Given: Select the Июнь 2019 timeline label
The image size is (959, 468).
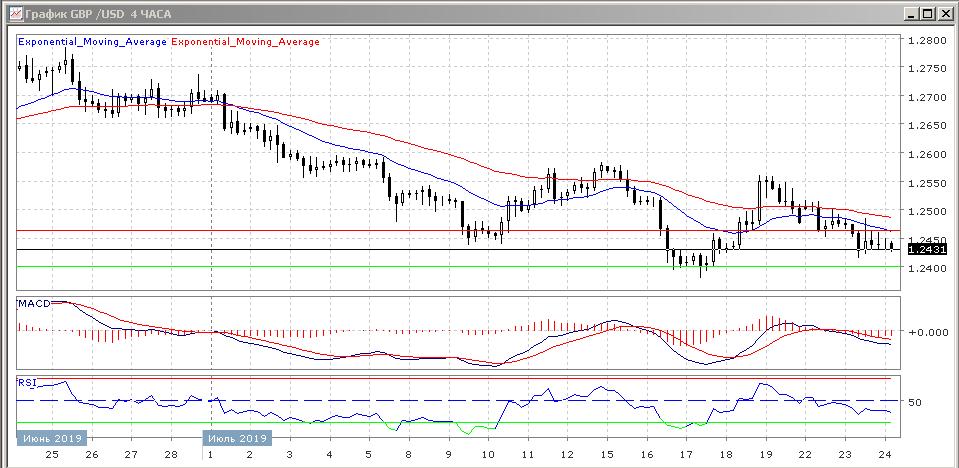Looking at the screenshot, I should coord(52,439).
